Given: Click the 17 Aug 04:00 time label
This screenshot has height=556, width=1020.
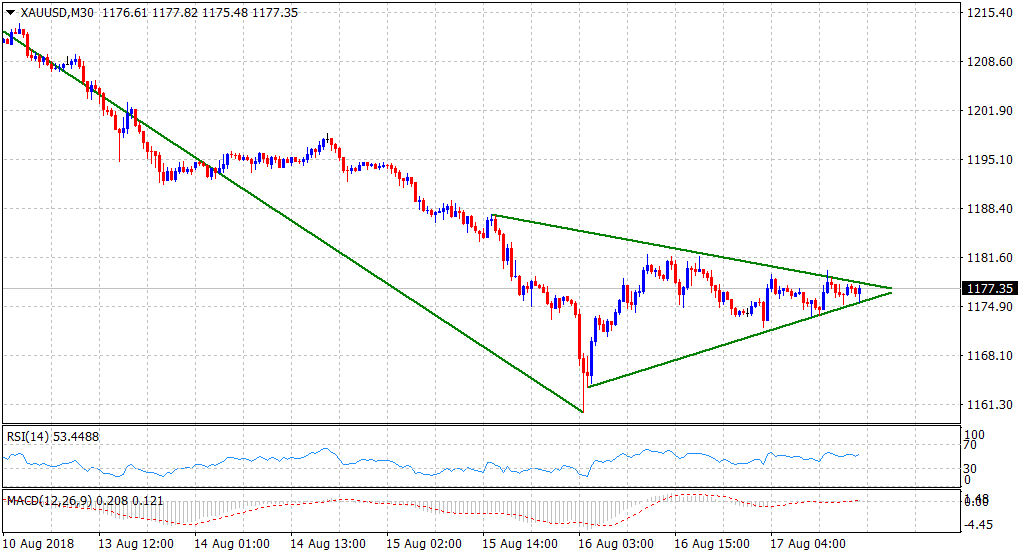Looking at the screenshot, I should (810, 543).
